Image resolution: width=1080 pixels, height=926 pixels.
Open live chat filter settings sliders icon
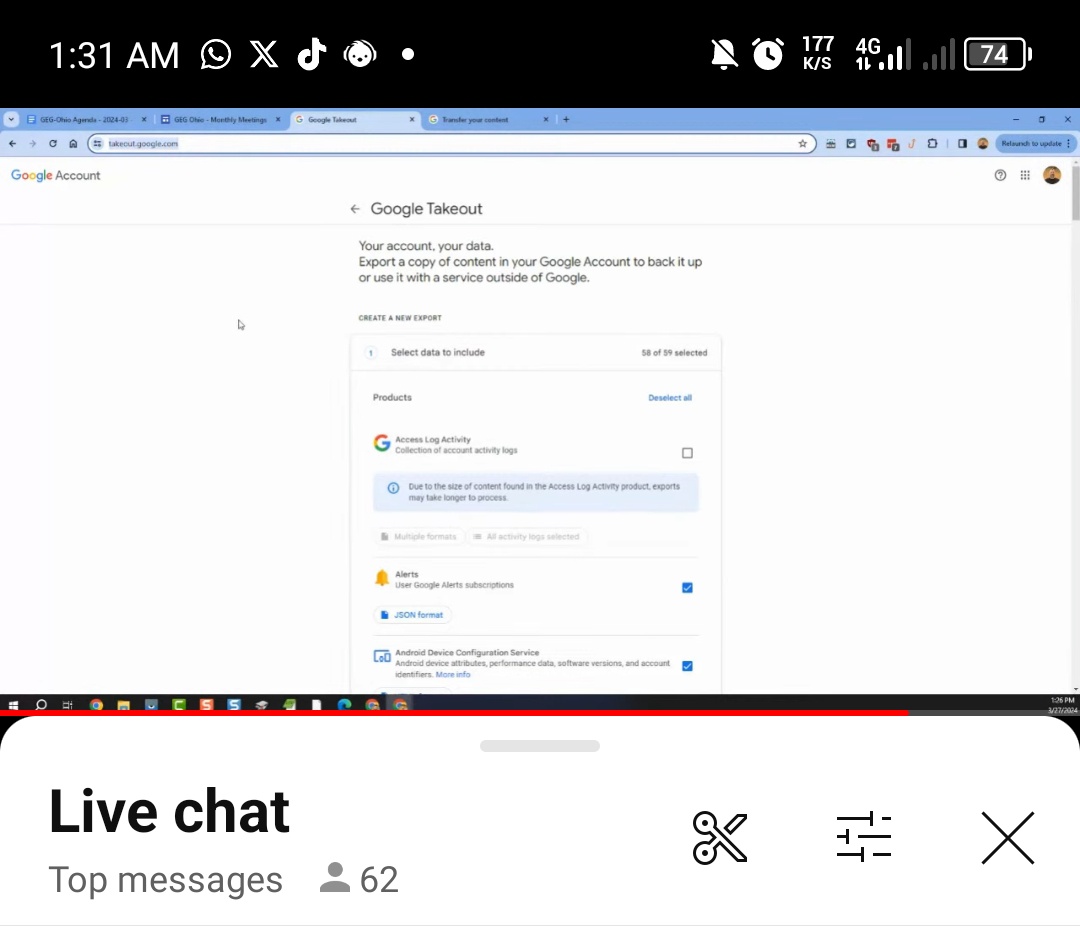click(864, 837)
